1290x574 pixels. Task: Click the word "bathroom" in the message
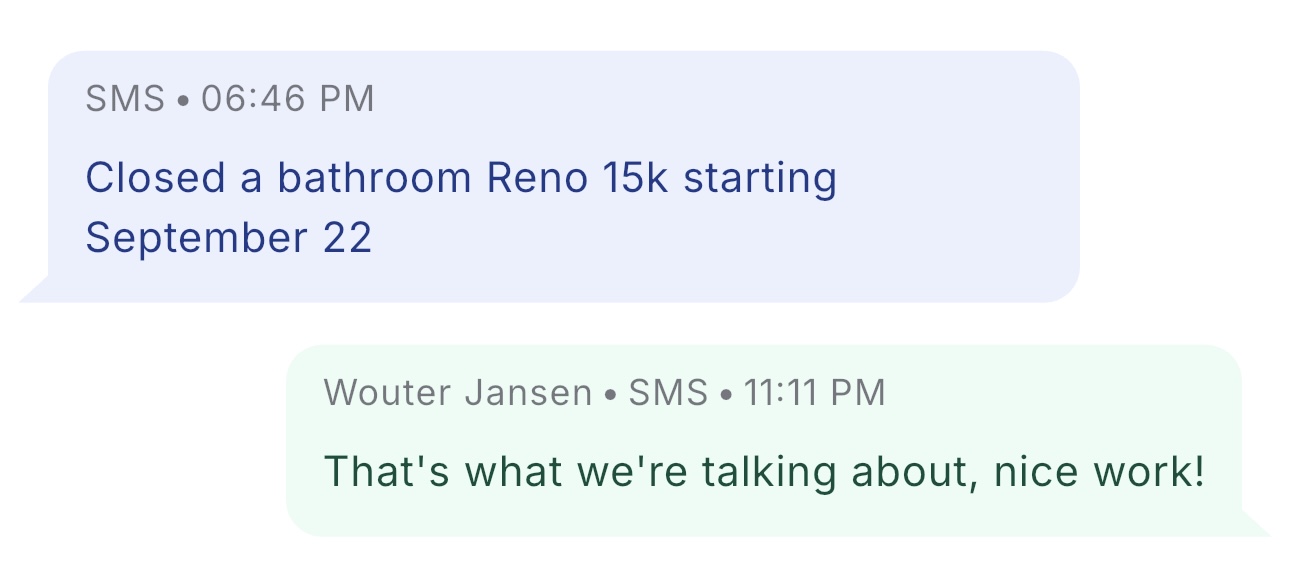[x=373, y=178]
